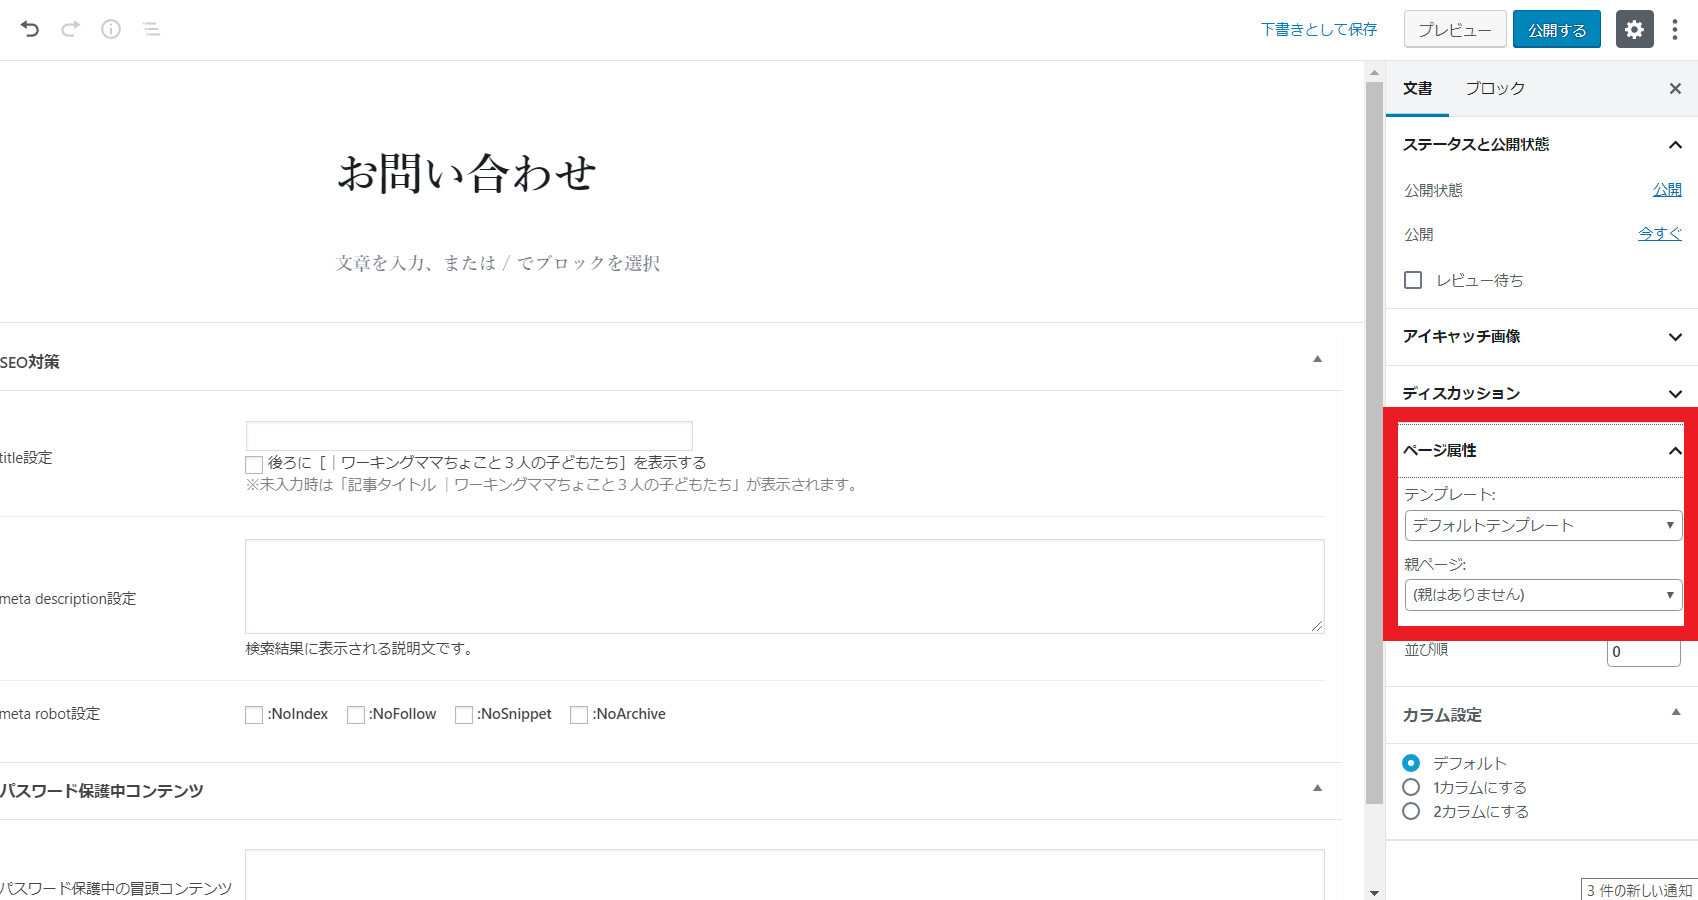Click the redo arrow icon
Screen dimensions: 1698x900
coord(70,29)
